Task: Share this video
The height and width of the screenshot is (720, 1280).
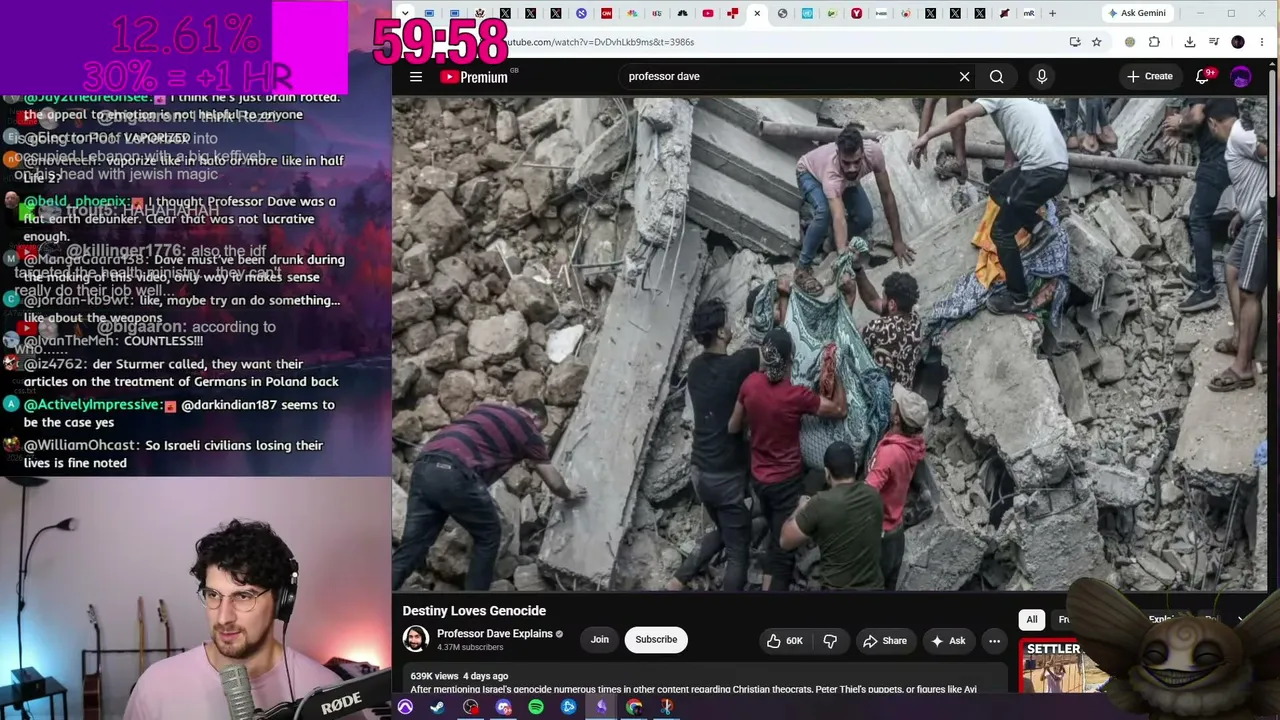Action: (885, 641)
